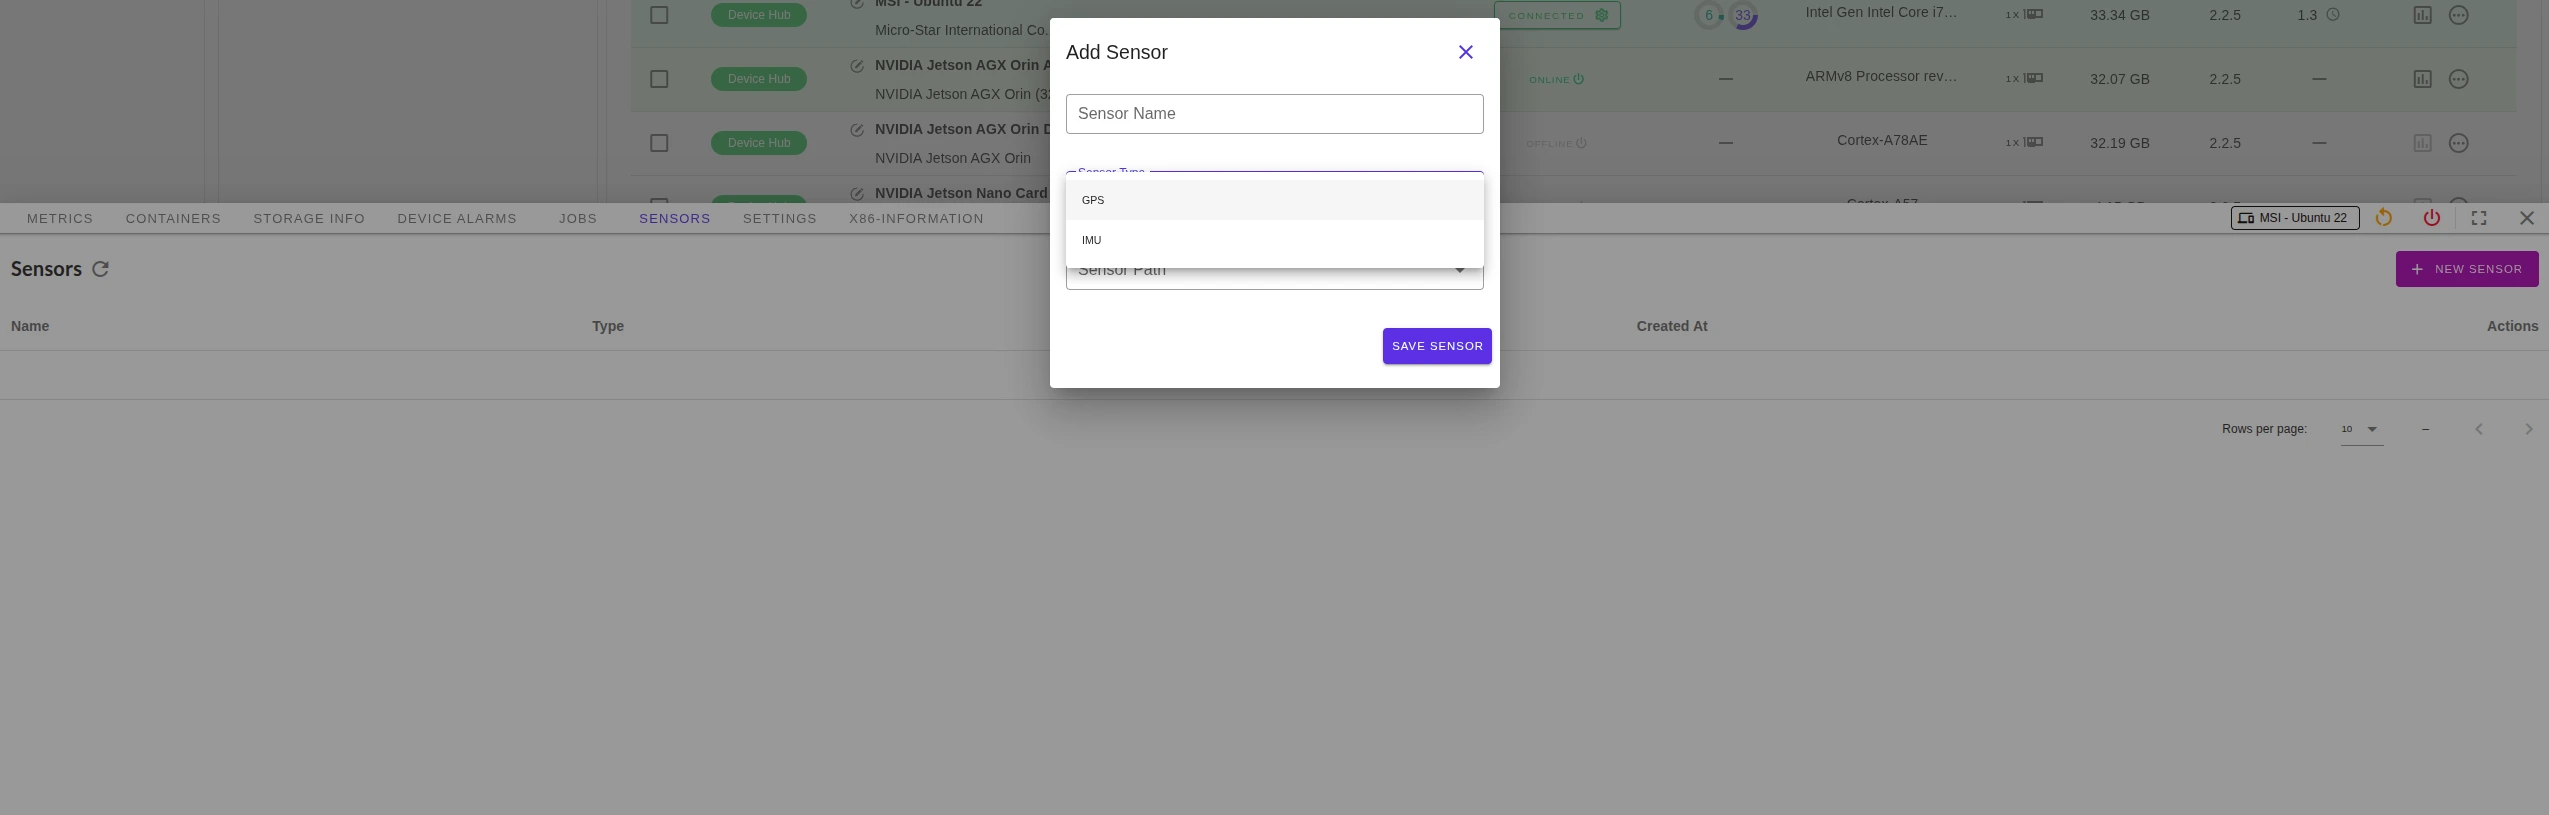Open metrics chart for ARMv8 Processor device
The height and width of the screenshot is (815, 2549).
[2422, 79]
